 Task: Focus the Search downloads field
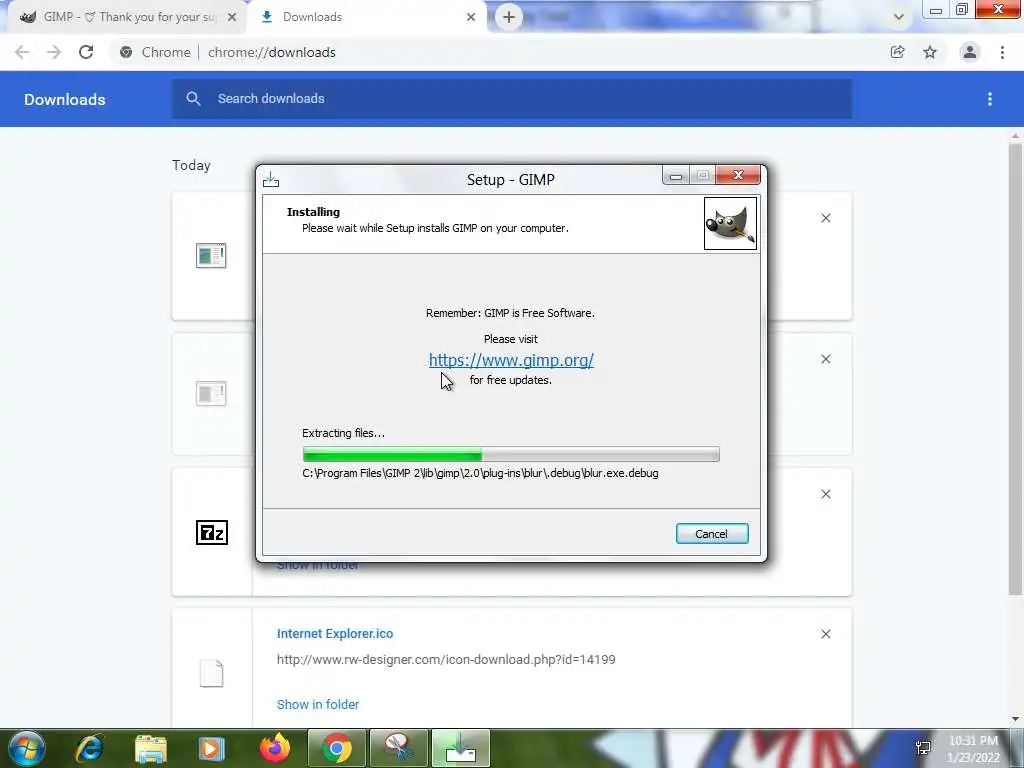[511, 99]
